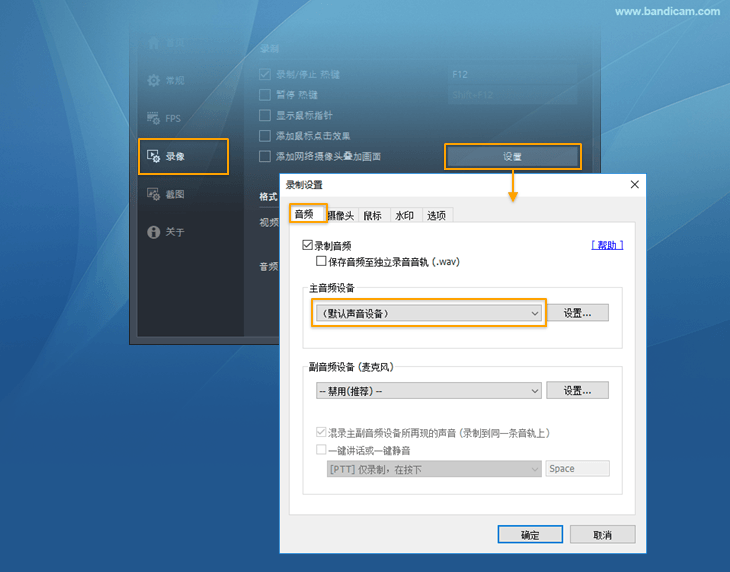Select the 录像 video icon in sidebar

pos(154,156)
